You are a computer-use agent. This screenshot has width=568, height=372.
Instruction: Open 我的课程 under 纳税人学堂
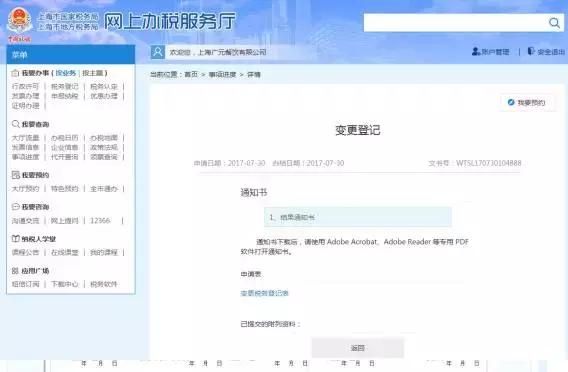pos(104,252)
